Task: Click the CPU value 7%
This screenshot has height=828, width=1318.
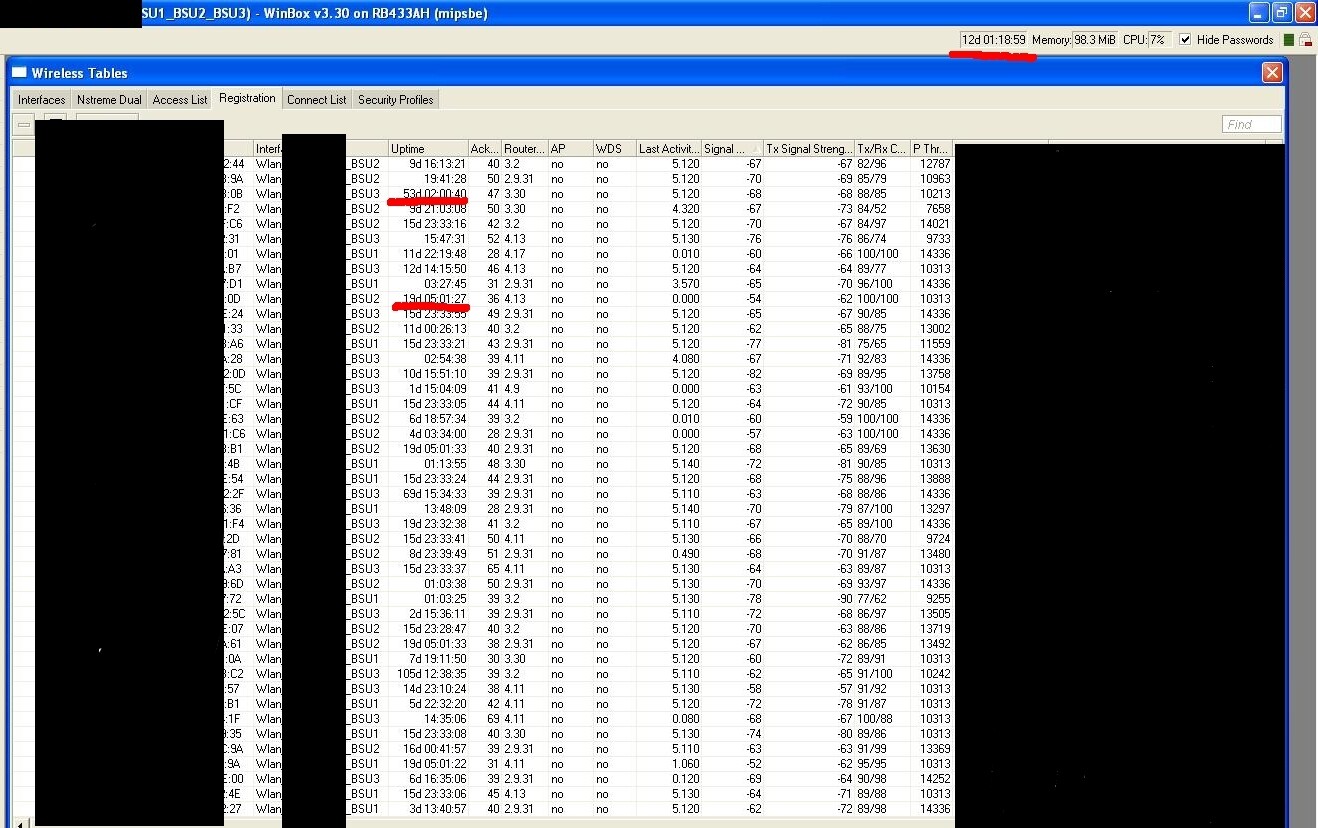Action: pos(1157,40)
